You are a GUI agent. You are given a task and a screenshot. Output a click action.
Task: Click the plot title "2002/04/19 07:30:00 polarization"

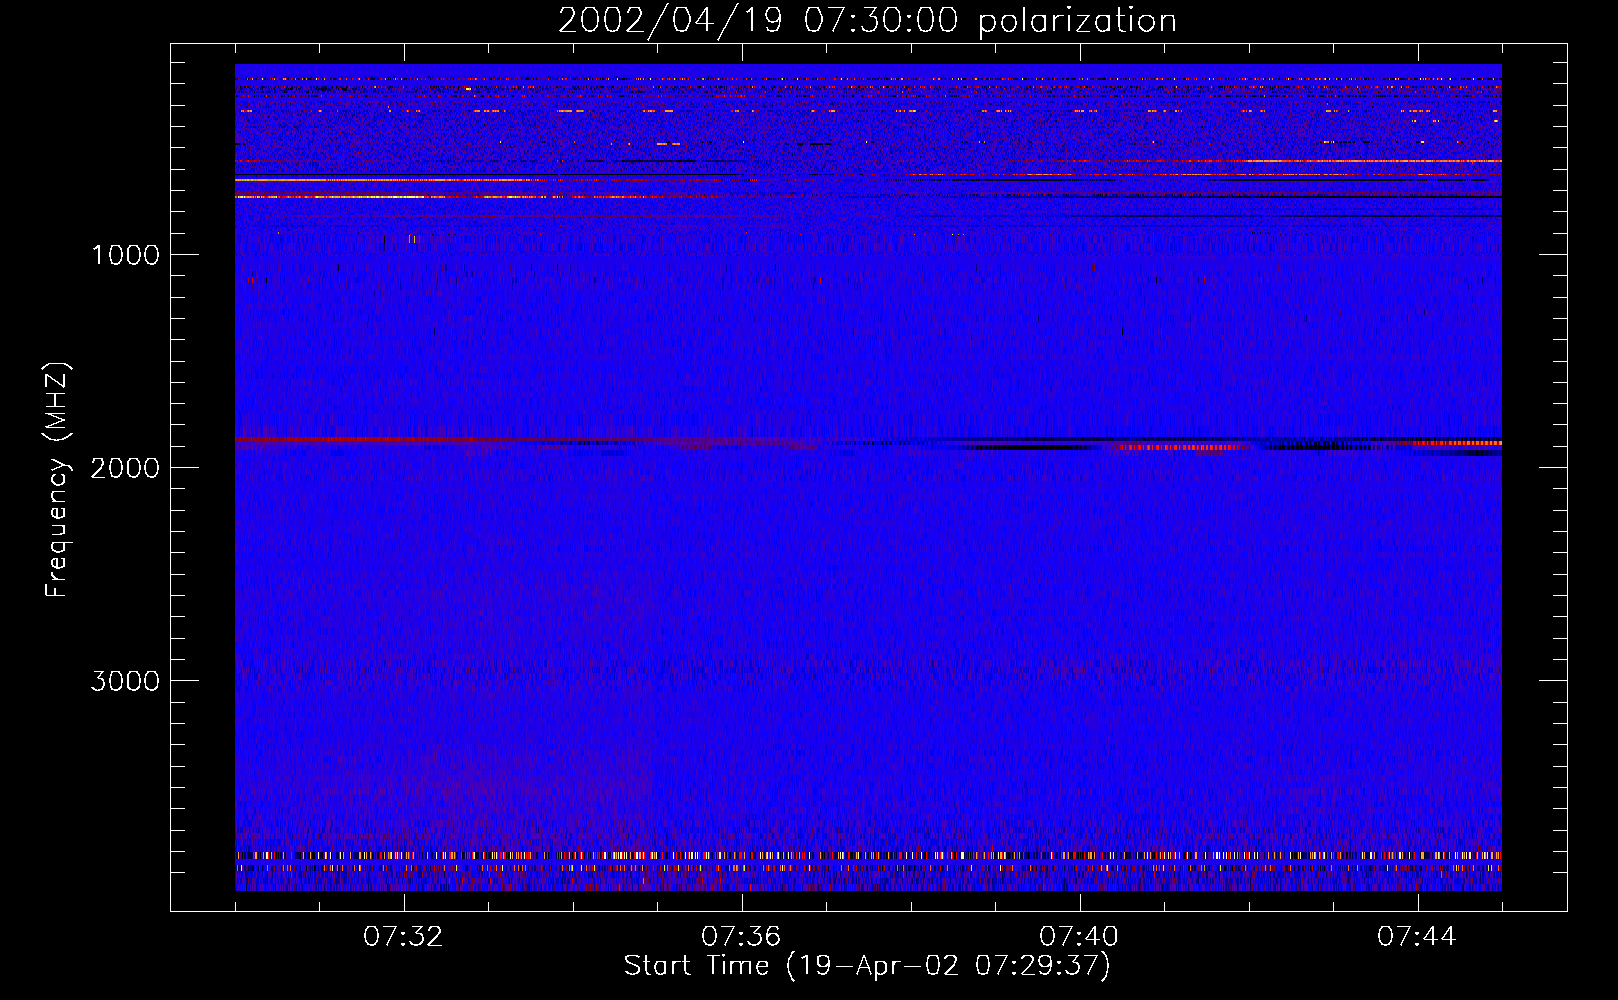click(867, 21)
